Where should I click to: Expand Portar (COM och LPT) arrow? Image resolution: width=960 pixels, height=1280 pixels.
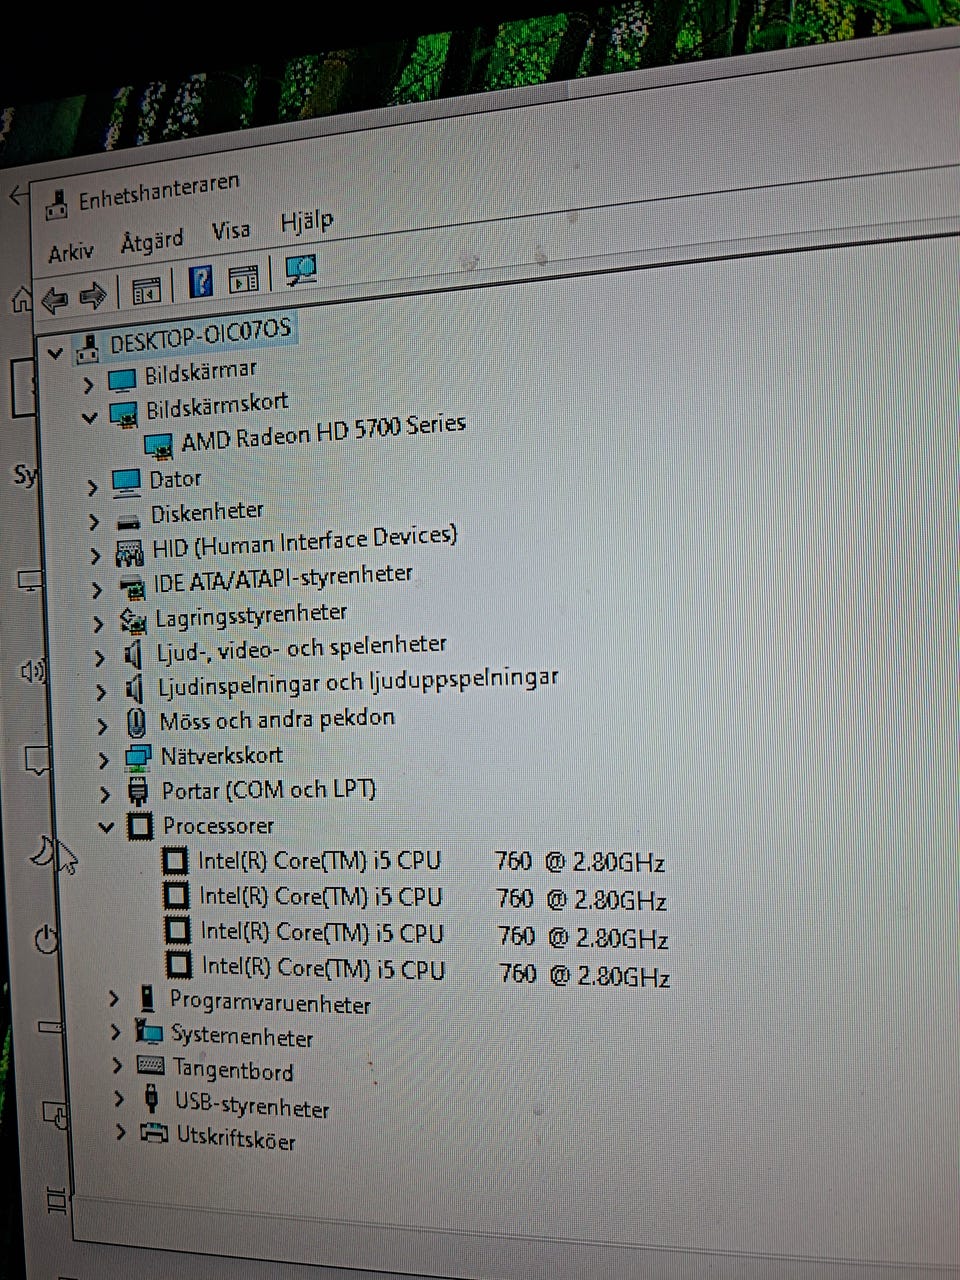[x=106, y=794]
